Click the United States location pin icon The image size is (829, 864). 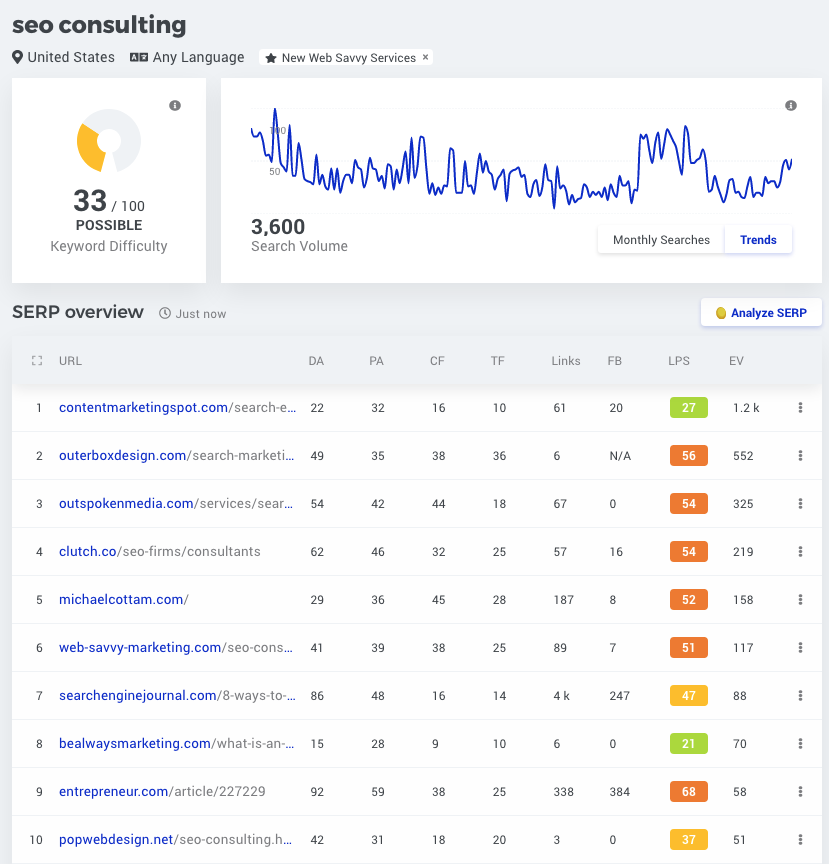[x=18, y=57]
